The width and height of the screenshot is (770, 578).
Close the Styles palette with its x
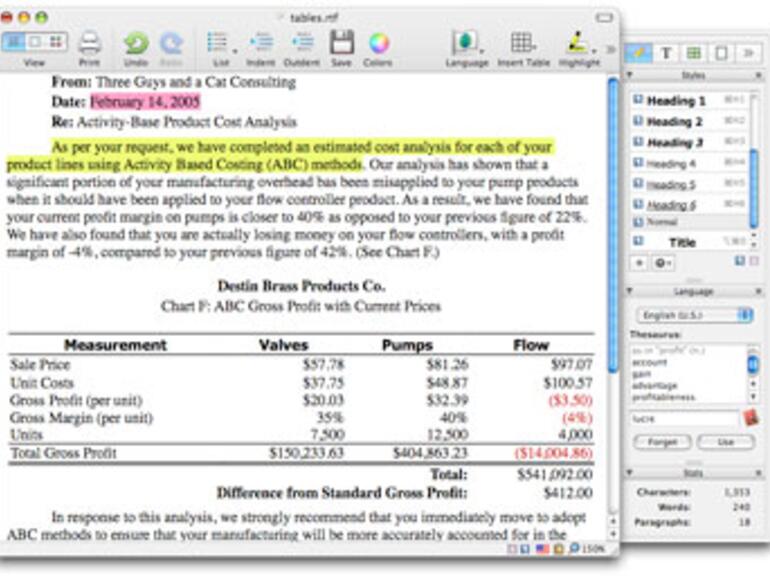click(759, 76)
